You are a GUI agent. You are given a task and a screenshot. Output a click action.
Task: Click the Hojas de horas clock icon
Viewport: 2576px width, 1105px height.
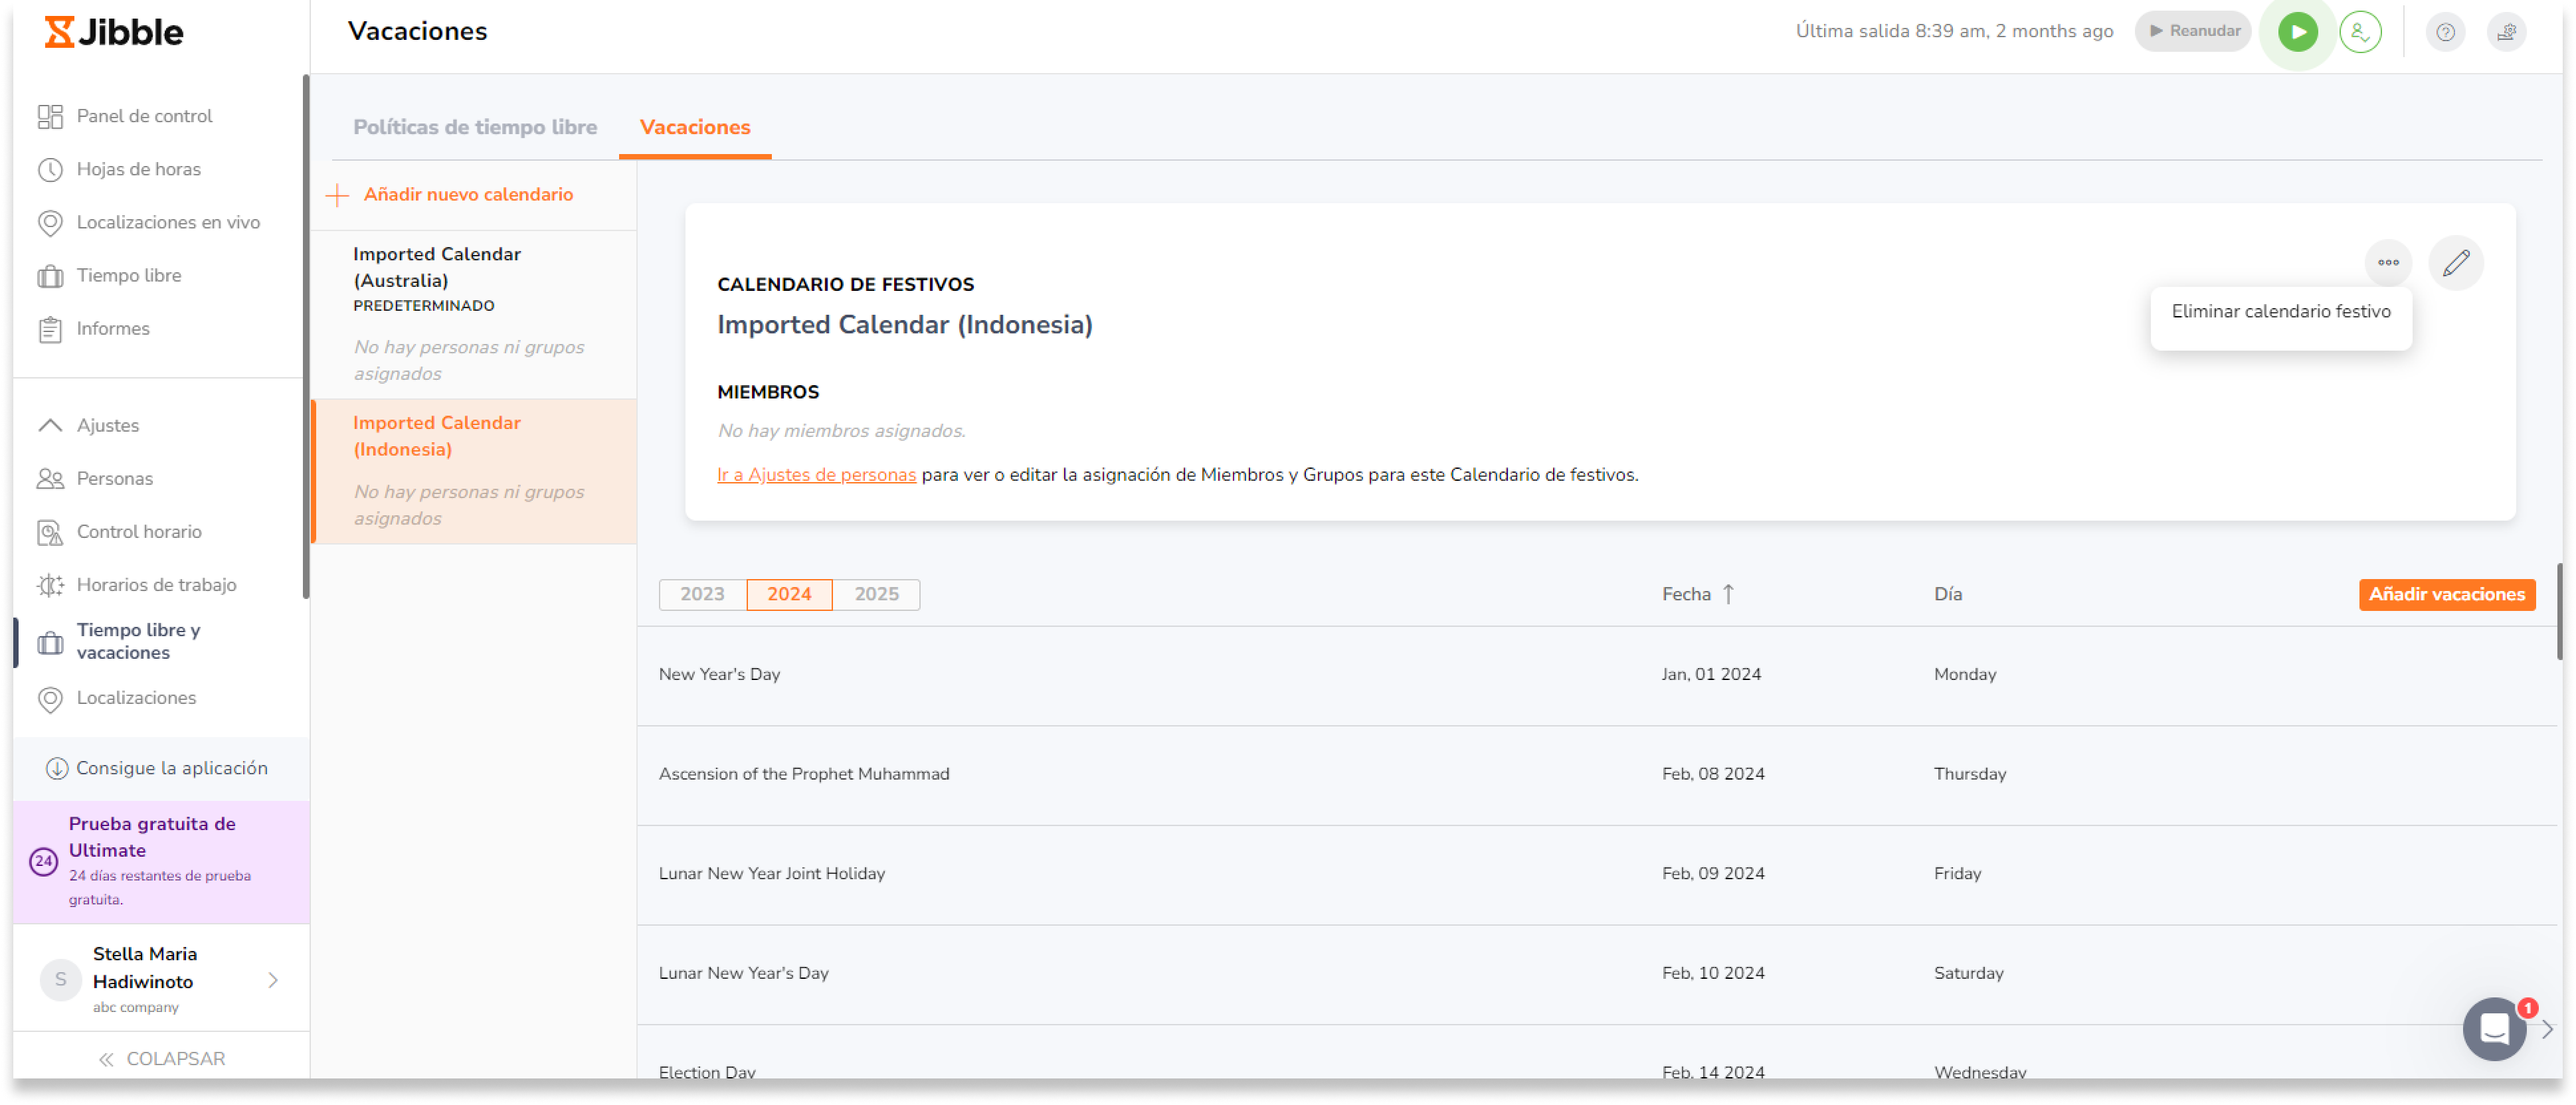50,170
